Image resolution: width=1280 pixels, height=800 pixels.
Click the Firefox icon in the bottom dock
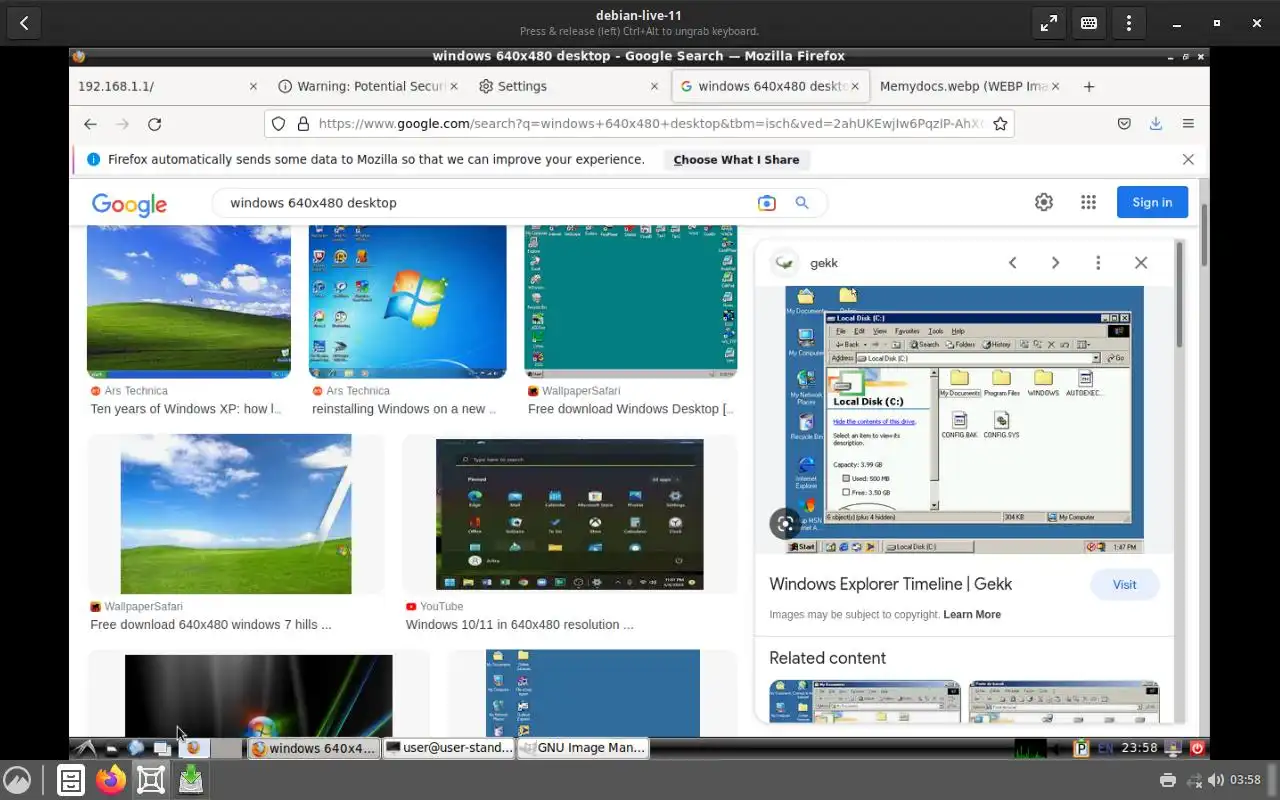tap(111, 780)
